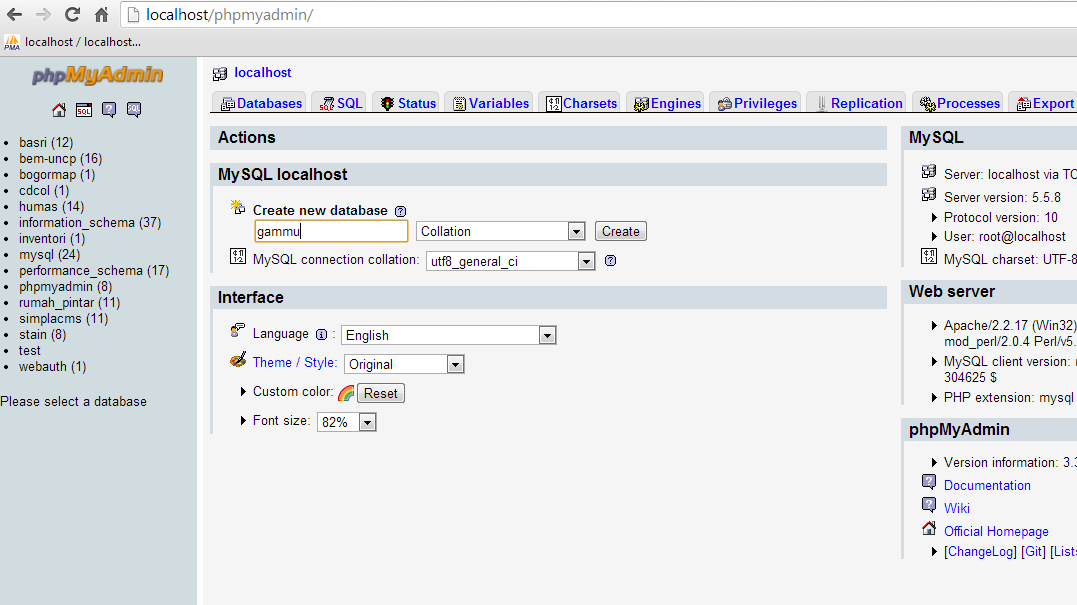Click the Documentation icon in phpMyAdmin panel
The image size is (1077, 605).
click(929, 482)
